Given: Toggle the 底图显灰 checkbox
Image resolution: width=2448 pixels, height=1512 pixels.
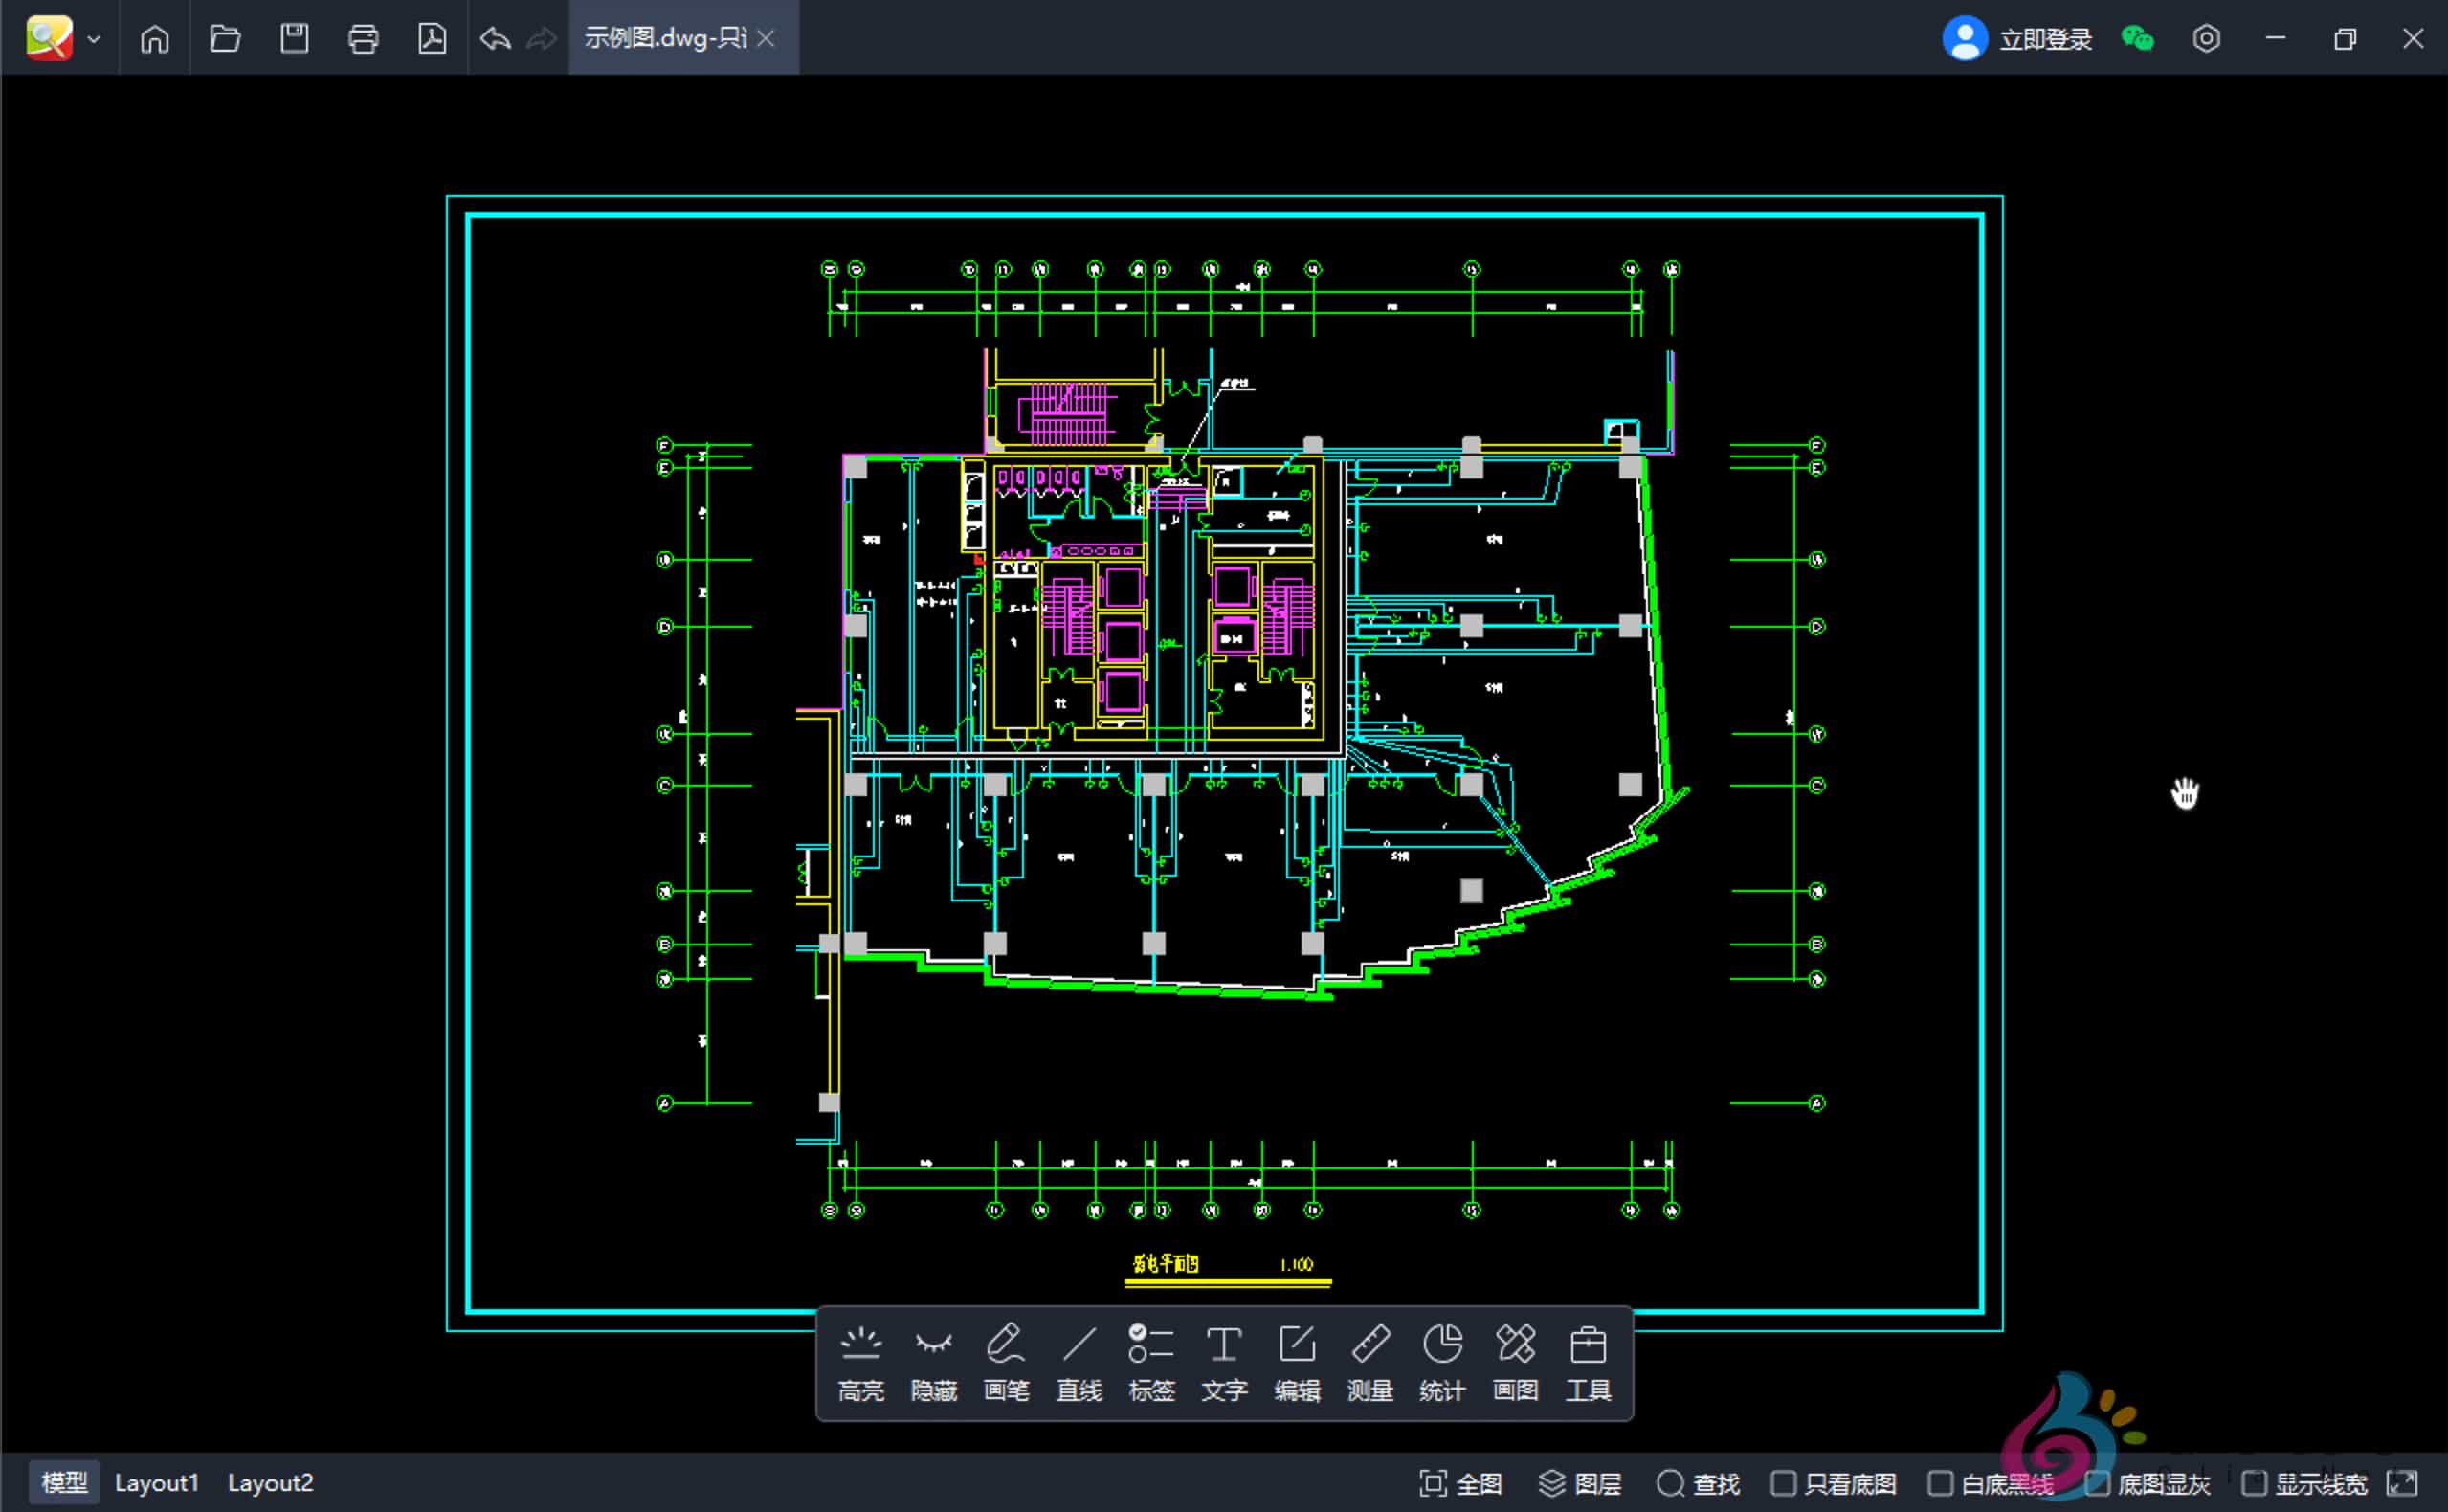Looking at the screenshot, I should (2097, 1482).
